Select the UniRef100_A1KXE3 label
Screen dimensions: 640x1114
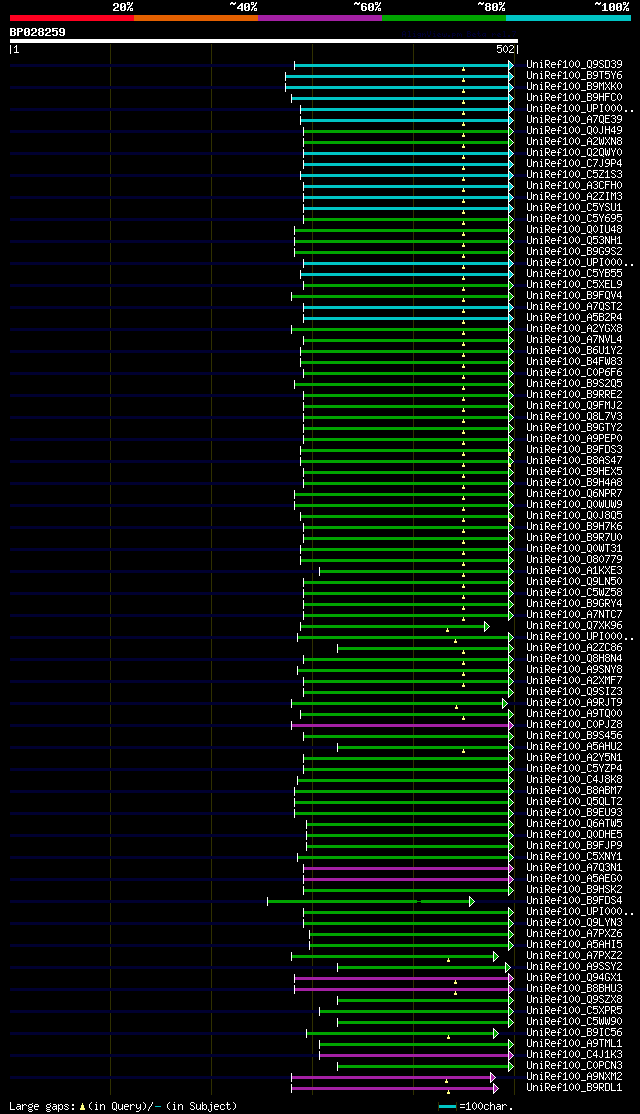(574, 570)
